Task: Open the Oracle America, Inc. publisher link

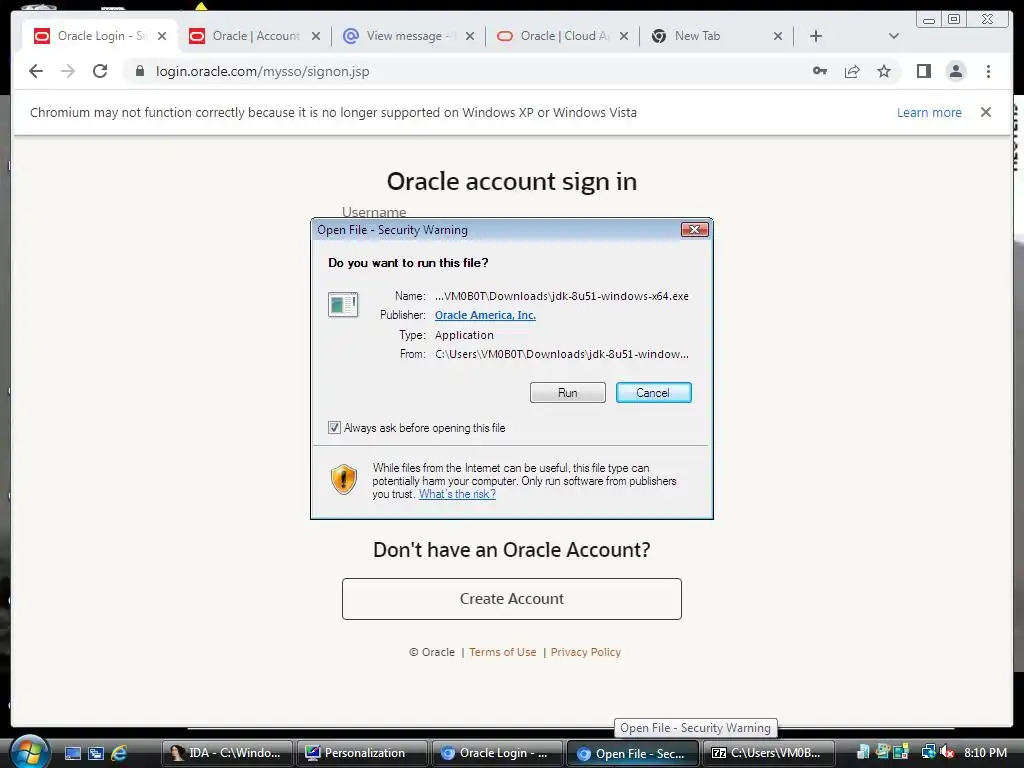Action: 485,315
